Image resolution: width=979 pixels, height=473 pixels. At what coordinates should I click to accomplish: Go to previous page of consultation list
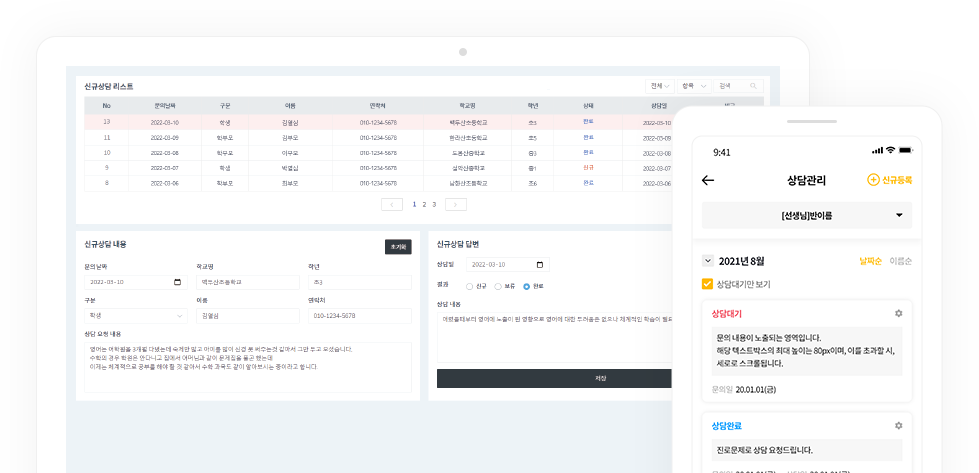point(391,204)
